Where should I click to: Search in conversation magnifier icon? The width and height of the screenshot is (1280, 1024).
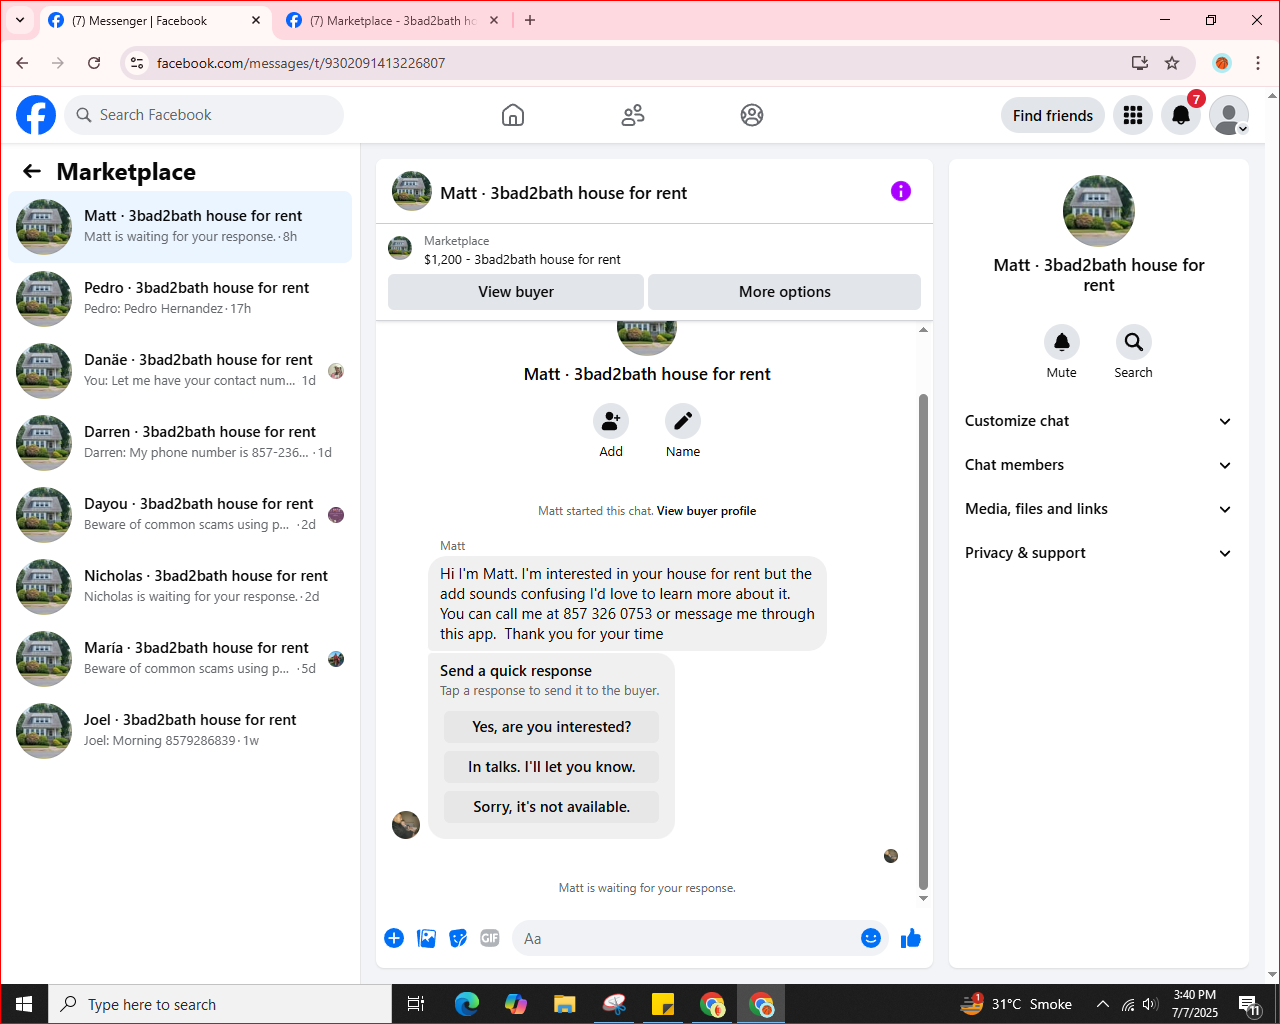coord(1134,342)
